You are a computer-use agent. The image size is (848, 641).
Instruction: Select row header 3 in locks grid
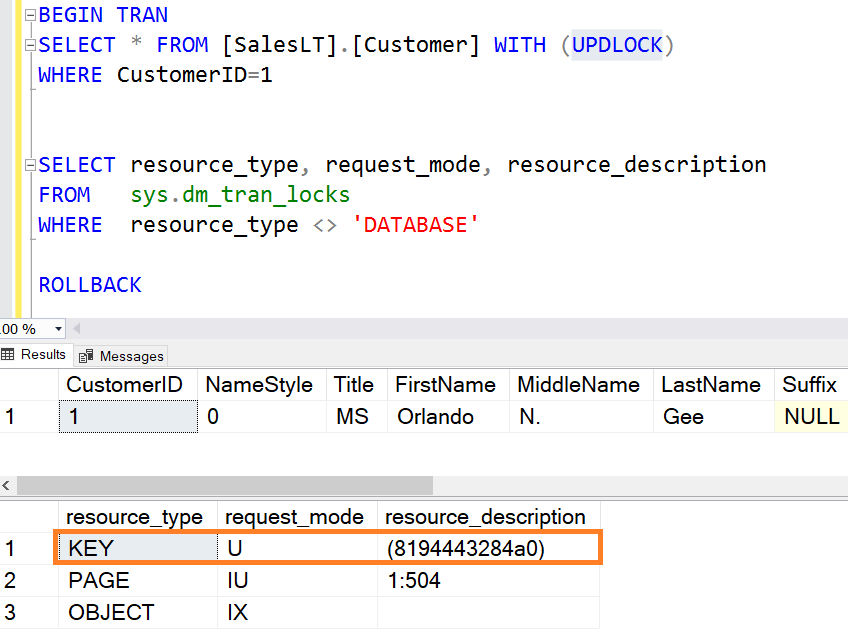[29, 612]
